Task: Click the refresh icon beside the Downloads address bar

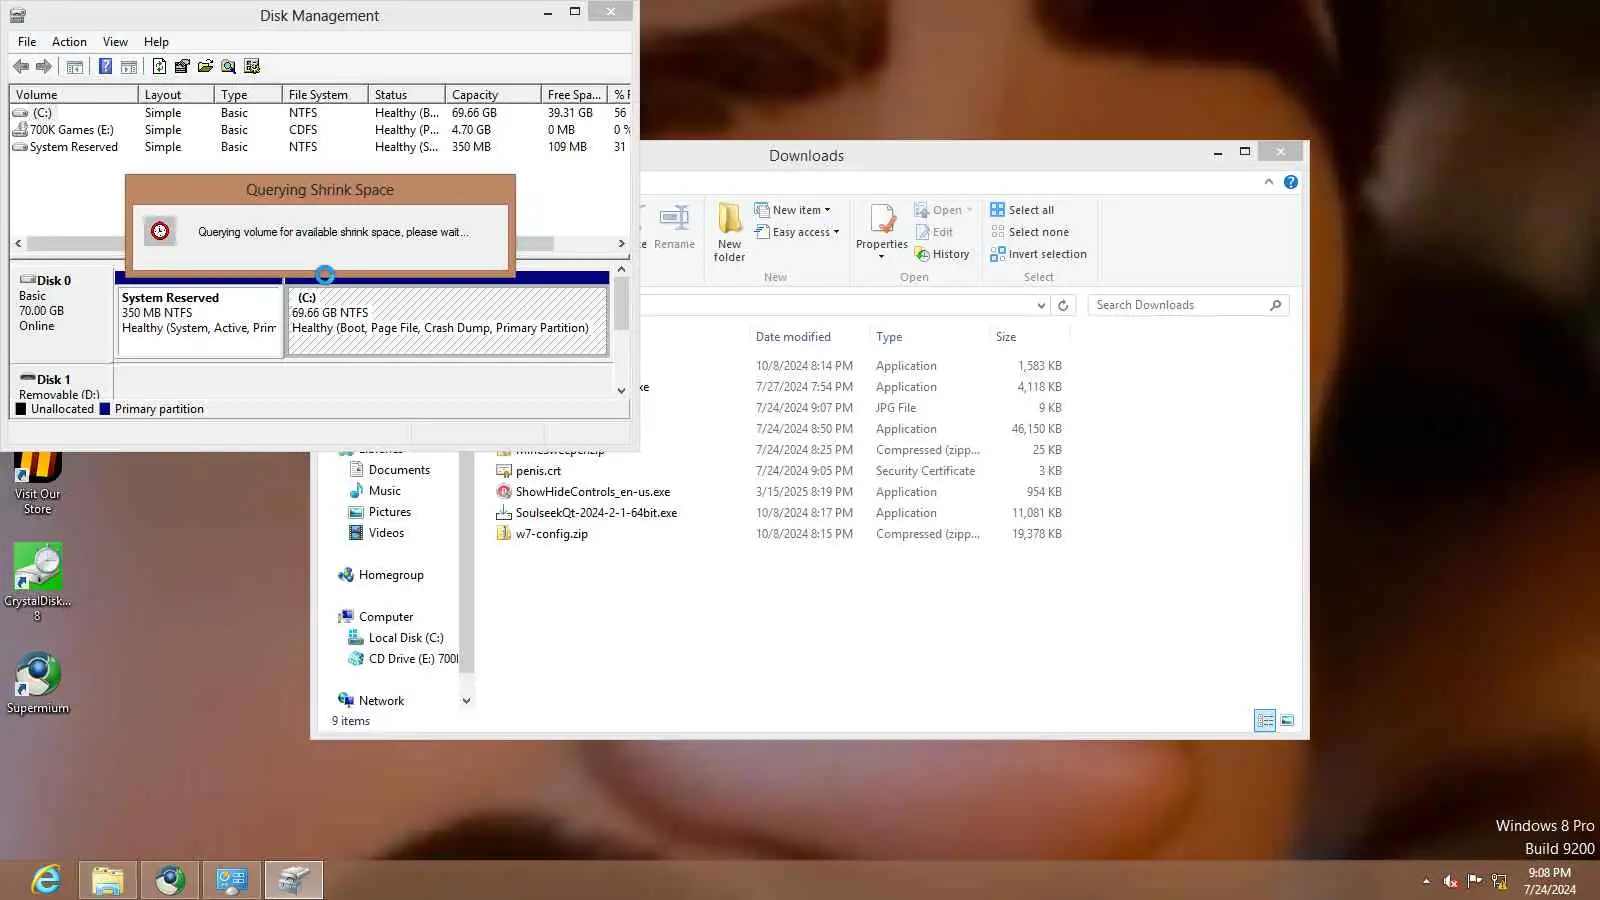Action: pos(1063,306)
